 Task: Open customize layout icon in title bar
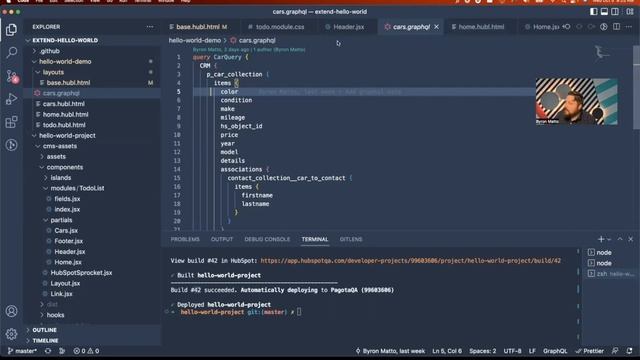pyautogui.click(x=630, y=11)
